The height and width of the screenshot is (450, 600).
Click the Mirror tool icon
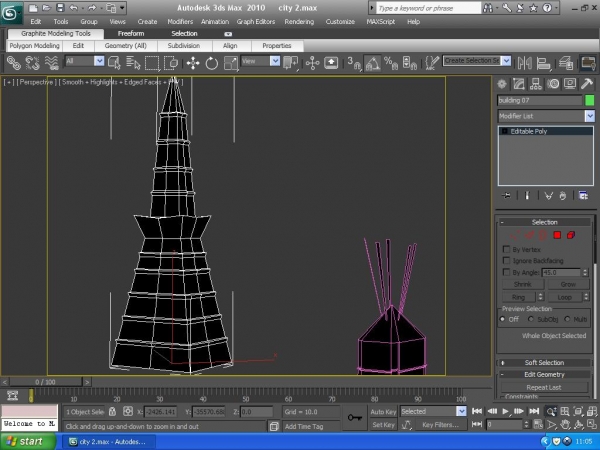[524, 63]
